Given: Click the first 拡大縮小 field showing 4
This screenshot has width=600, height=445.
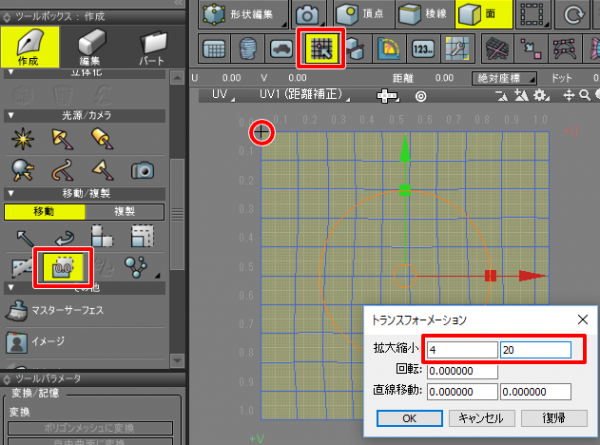Looking at the screenshot, I should pyautogui.click(x=462, y=350).
